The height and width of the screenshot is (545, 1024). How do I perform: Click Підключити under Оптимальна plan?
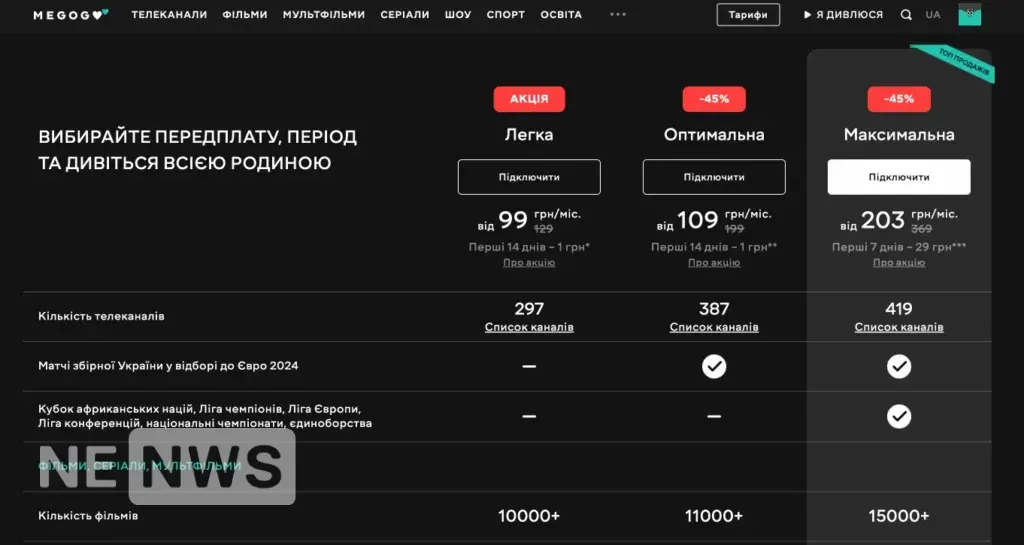714,177
